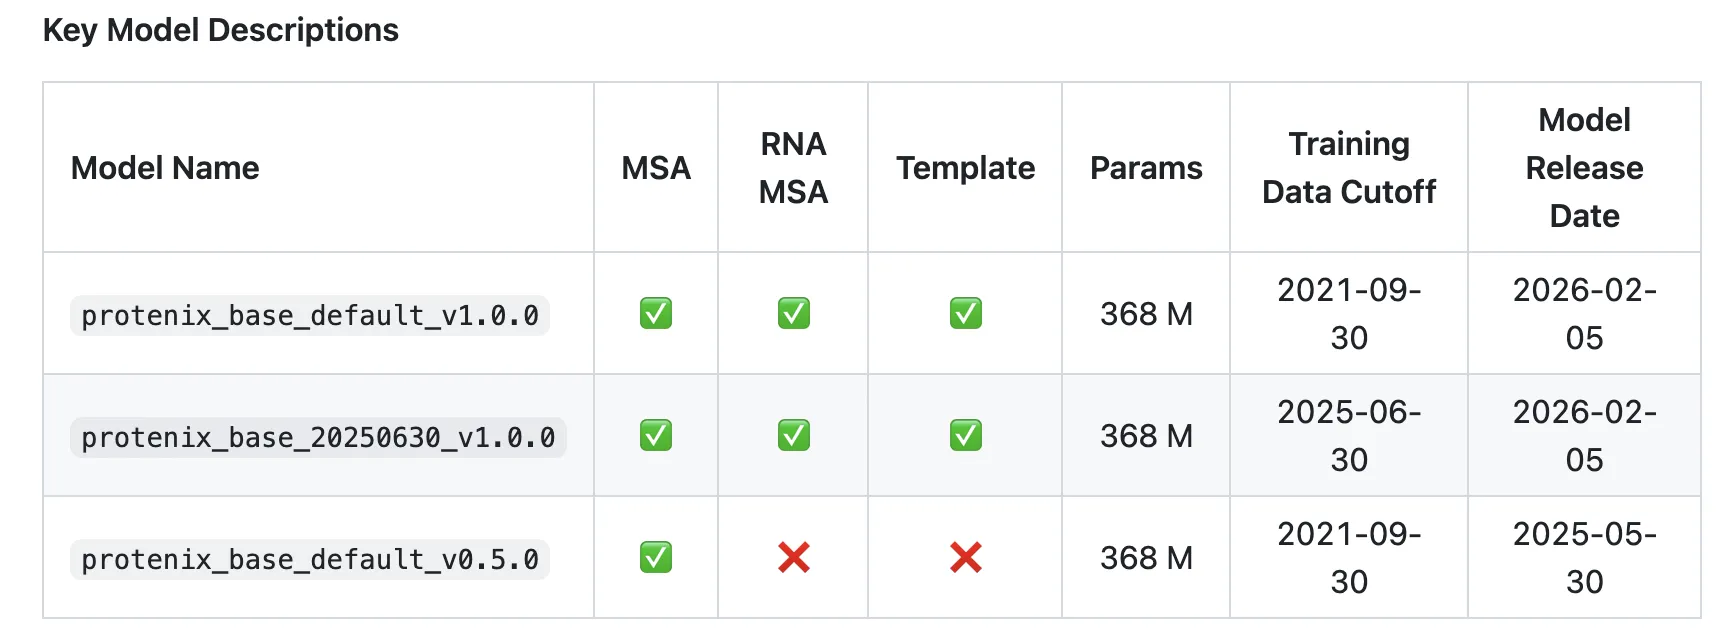The image size is (1730, 638).
Task: Click 368 M params in v0.5.0 row
Action: coord(1146,558)
